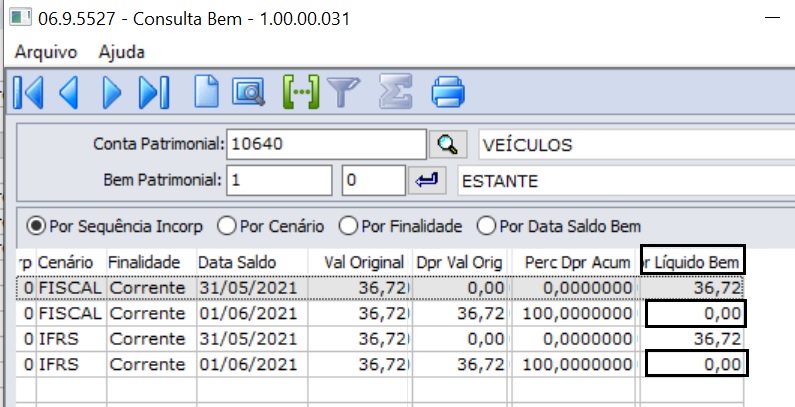Viewport: 795px width, 407px height.
Task: Click the Perc Dpr Acum column header
Action: (573, 263)
